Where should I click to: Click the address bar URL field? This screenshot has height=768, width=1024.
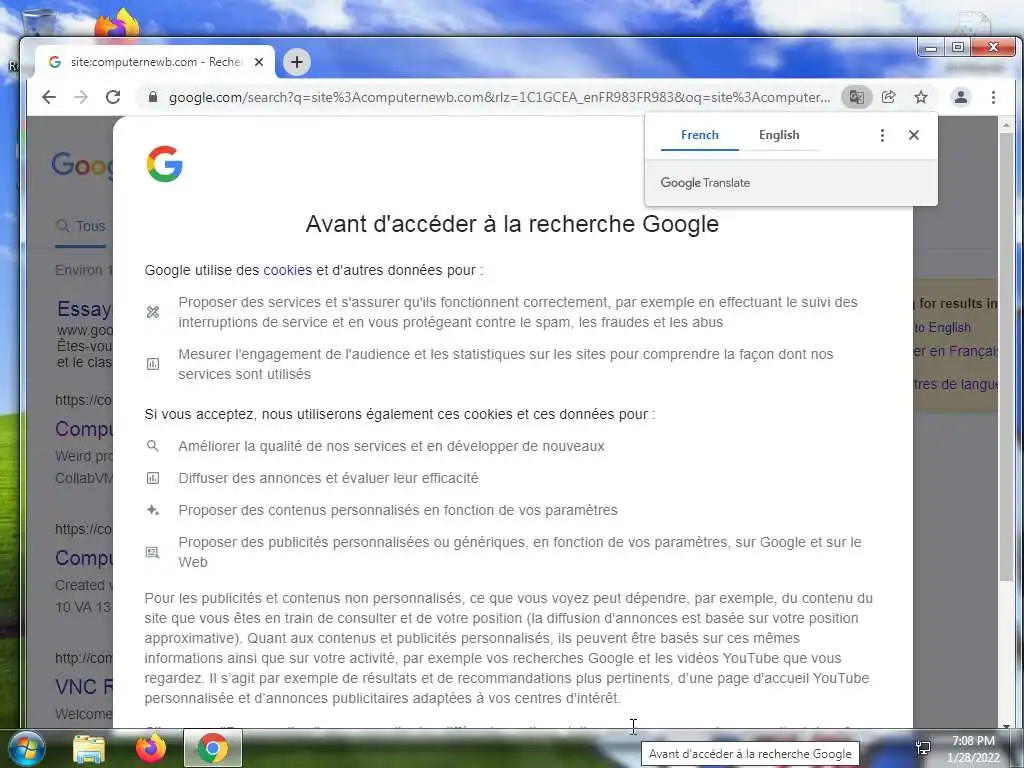pyautogui.click(x=500, y=97)
